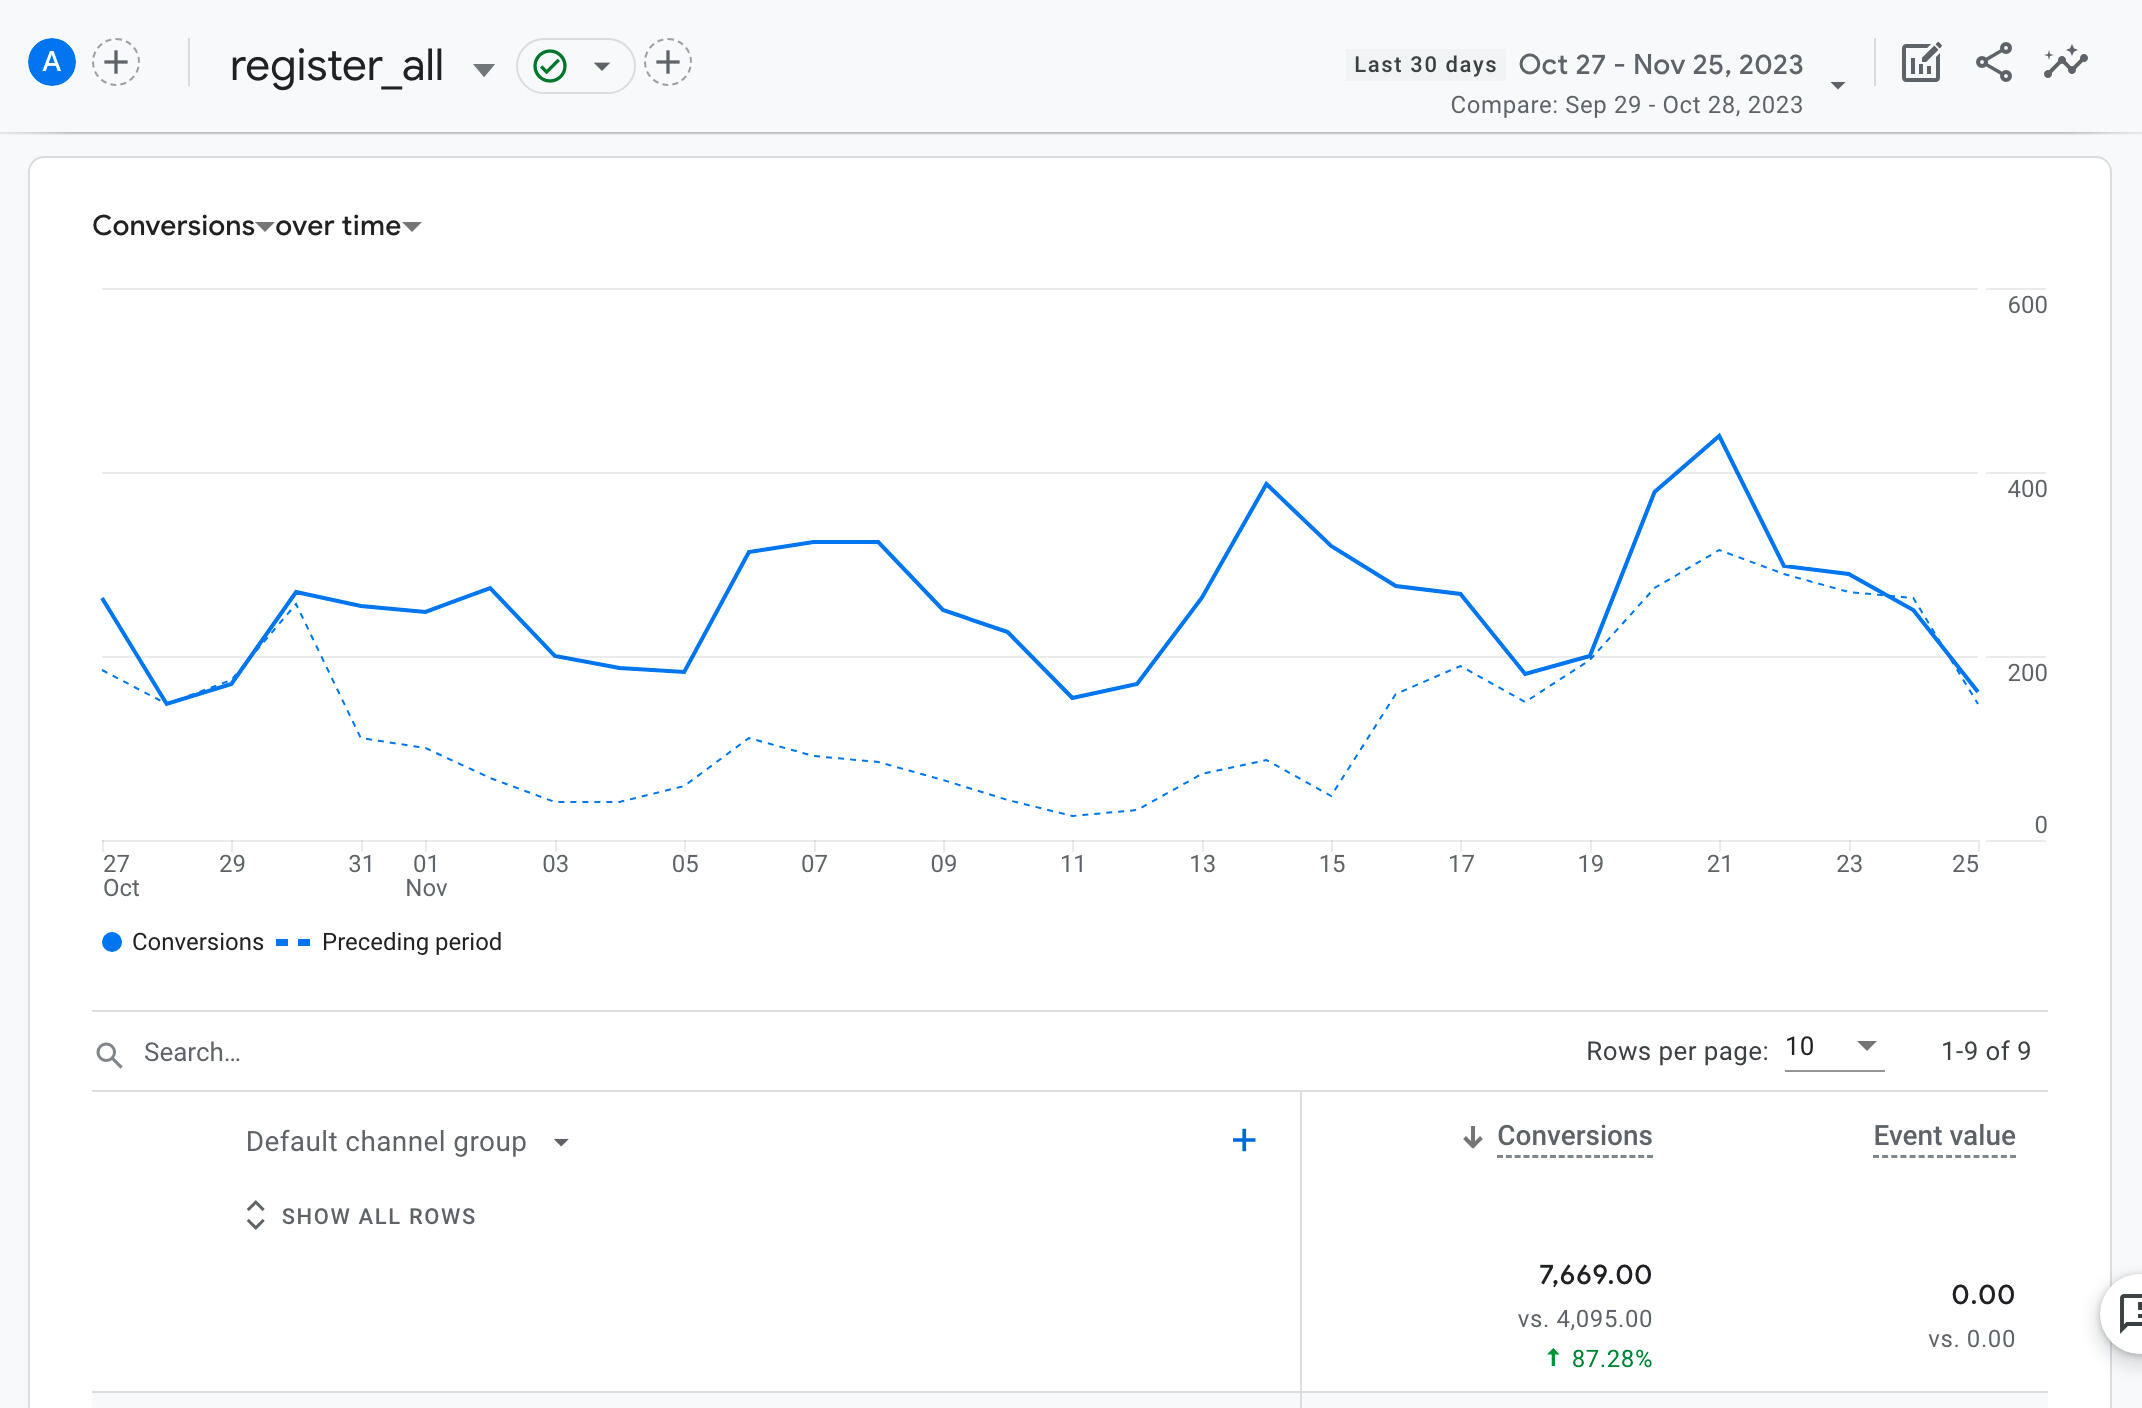Image resolution: width=2142 pixels, height=1408 pixels.
Task: Sort by the Conversions column header
Action: tap(1573, 1136)
